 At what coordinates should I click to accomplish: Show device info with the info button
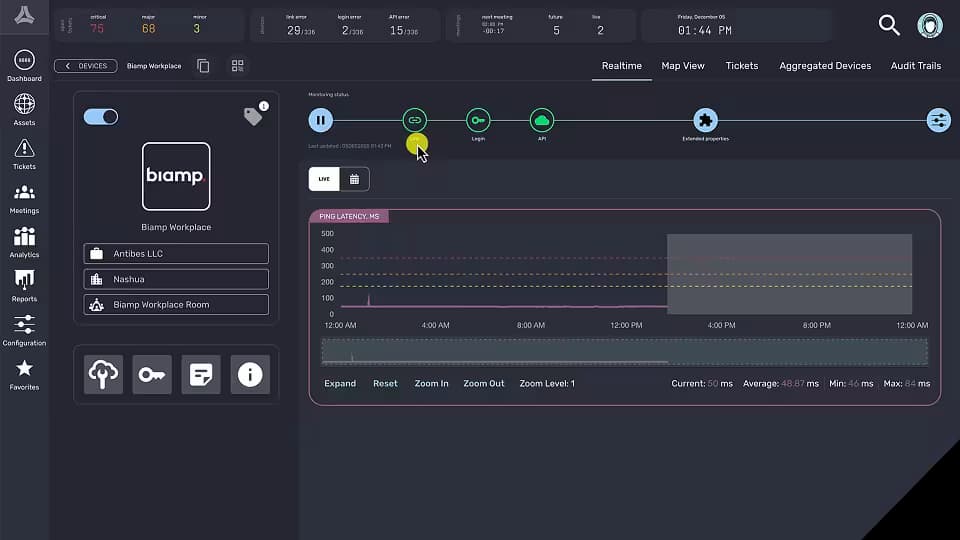pyautogui.click(x=250, y=374)
